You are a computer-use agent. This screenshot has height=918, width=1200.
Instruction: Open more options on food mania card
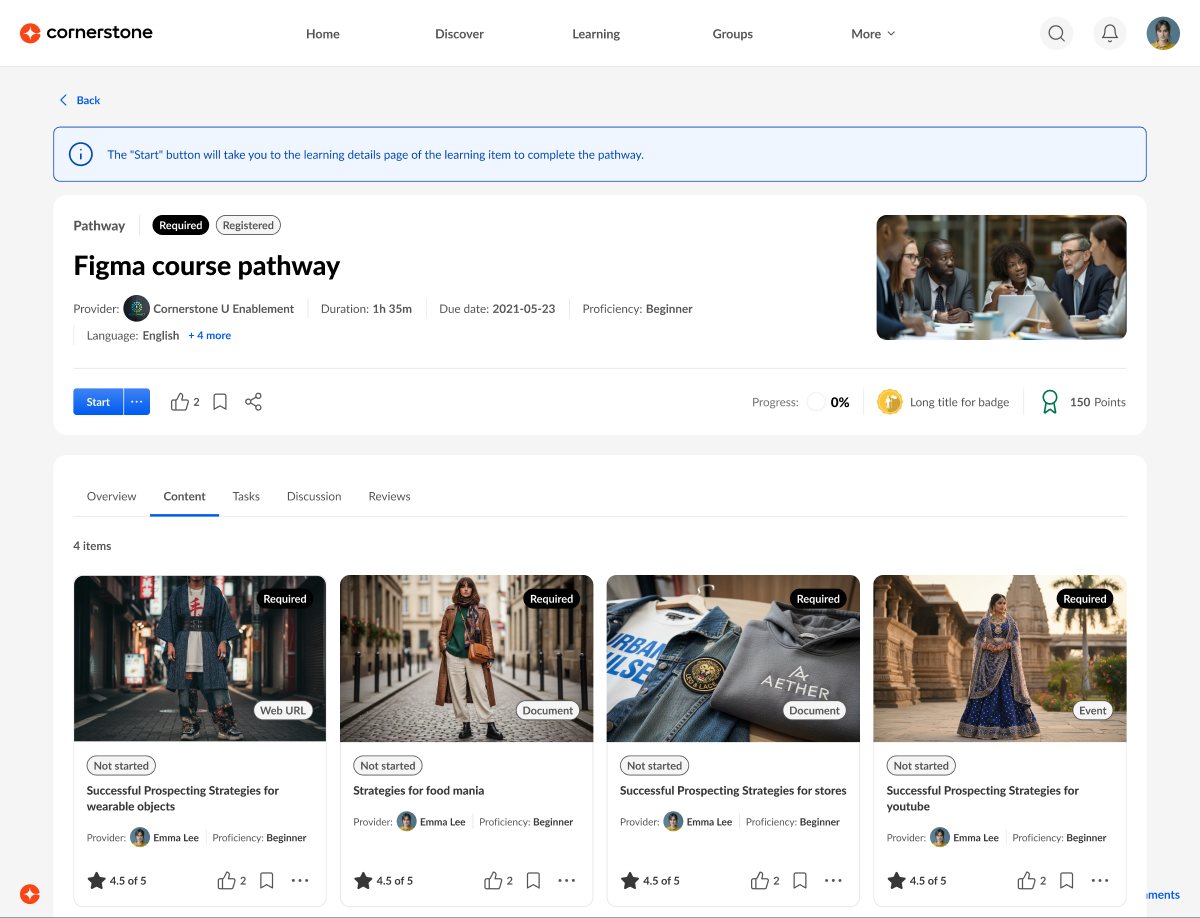click(567, 881)
